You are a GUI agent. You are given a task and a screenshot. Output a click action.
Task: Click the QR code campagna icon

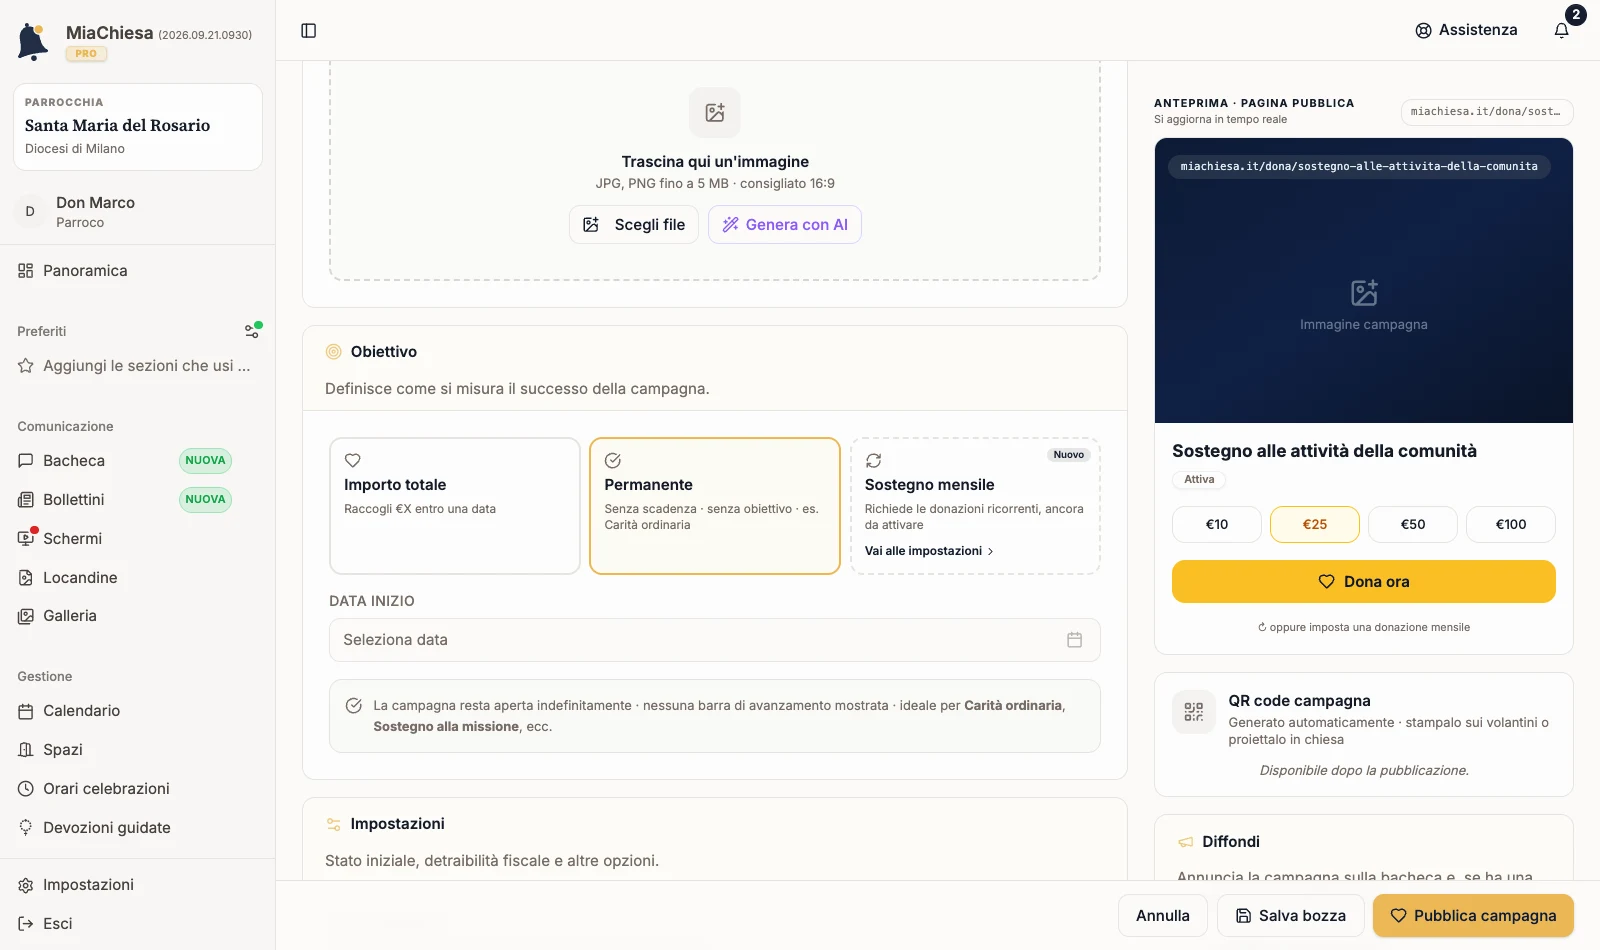1194,712
